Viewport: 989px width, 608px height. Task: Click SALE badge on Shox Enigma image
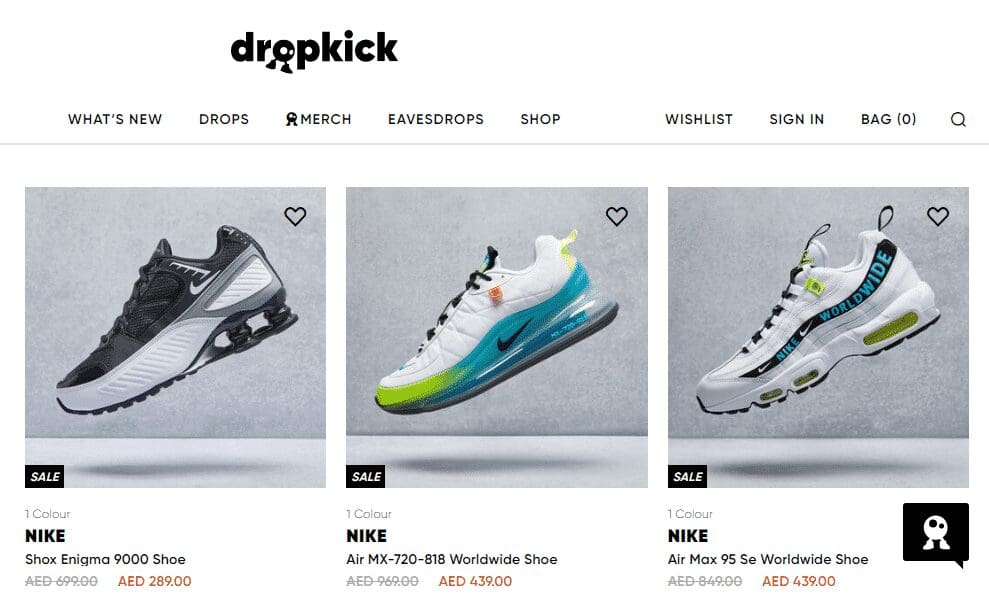45,476
